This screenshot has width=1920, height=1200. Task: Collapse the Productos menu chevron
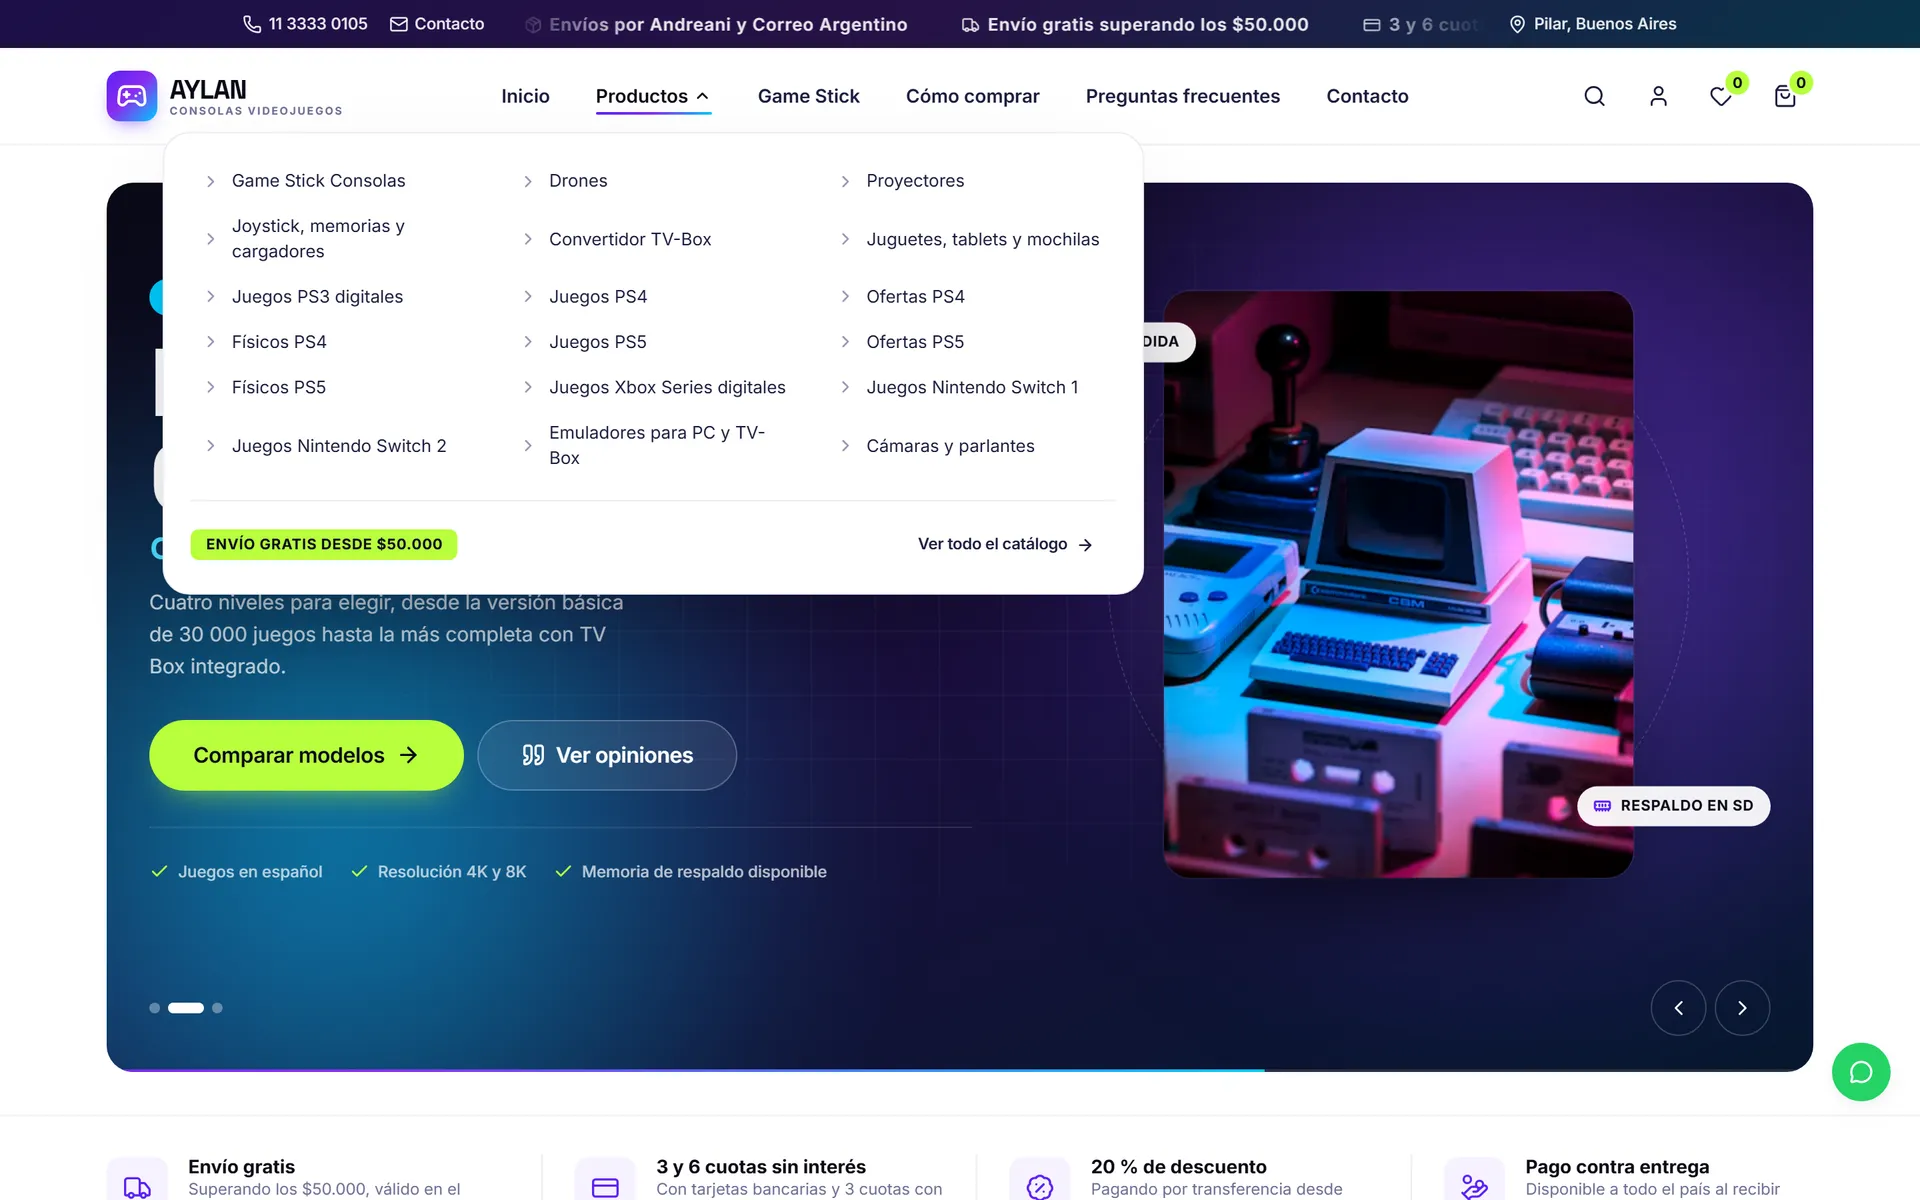click(x=703, y=96)
